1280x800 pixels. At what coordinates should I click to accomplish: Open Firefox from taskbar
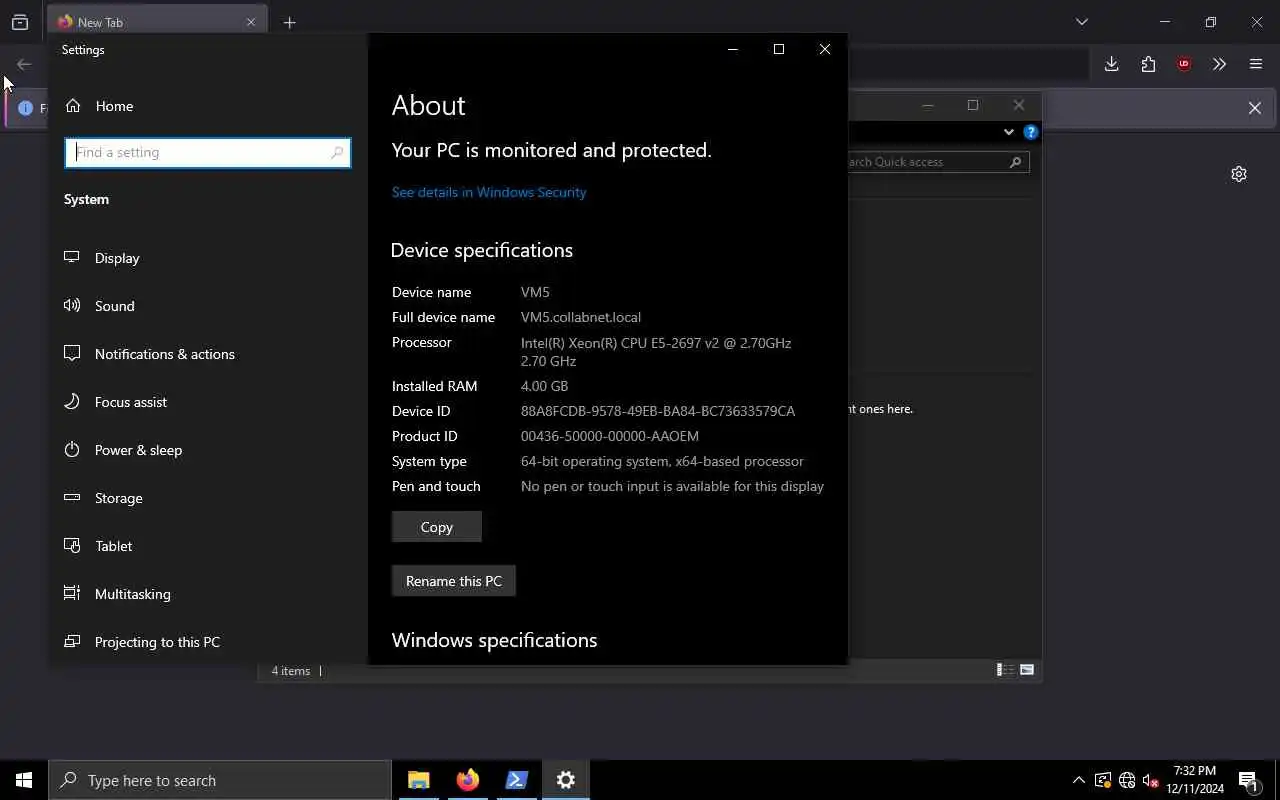point(468,780)
